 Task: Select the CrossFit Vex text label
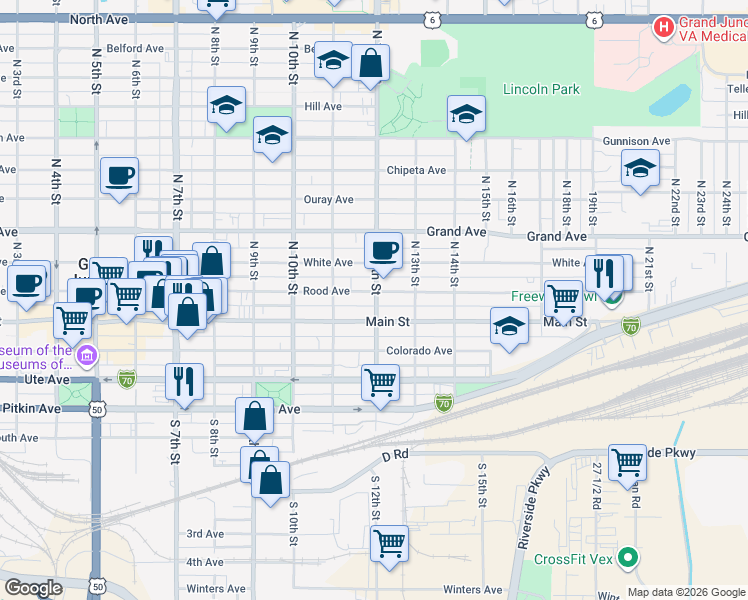coord(572,559)
